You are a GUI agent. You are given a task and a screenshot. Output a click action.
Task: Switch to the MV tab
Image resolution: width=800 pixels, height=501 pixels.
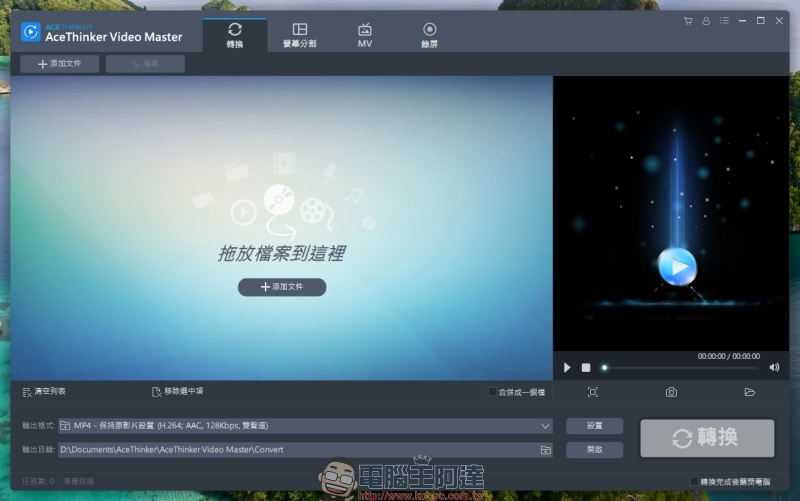[x=365, y=36]
